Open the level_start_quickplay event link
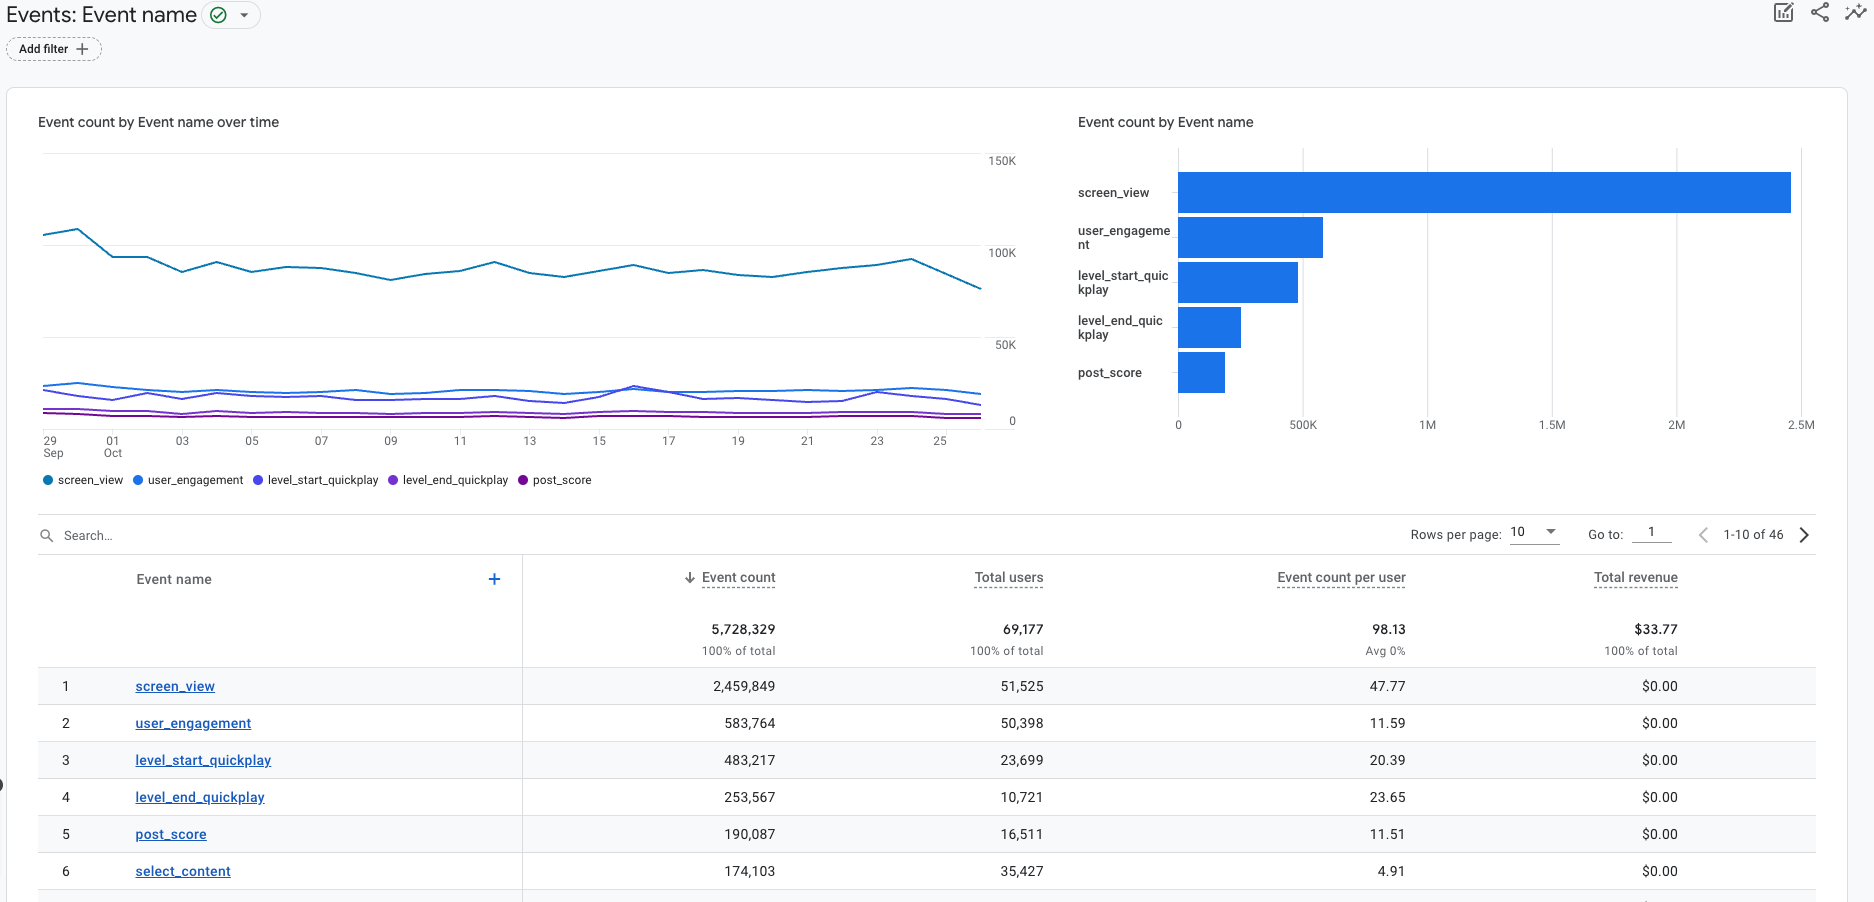 click(x=203, y=760)
